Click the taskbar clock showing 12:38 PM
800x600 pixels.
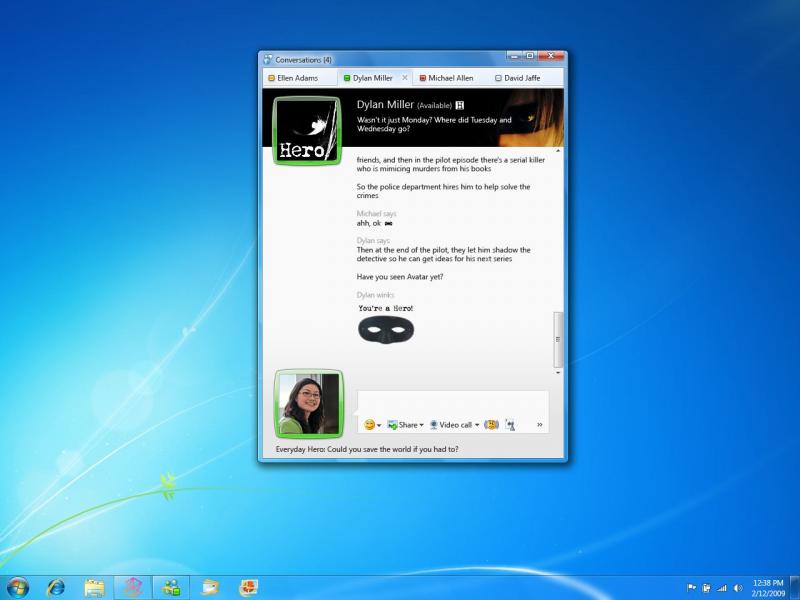coord(768,588)
